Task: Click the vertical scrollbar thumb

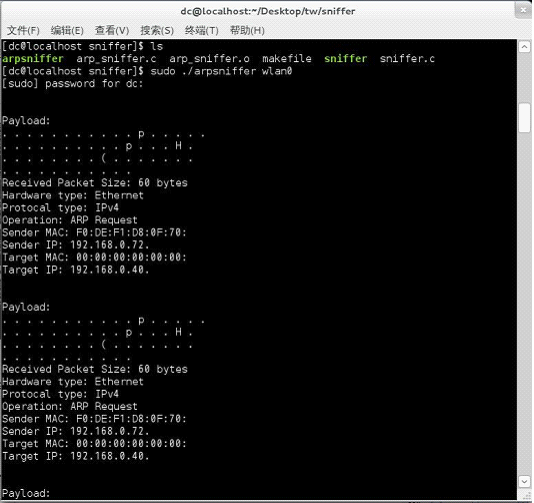Action: (x=524, y=118)
